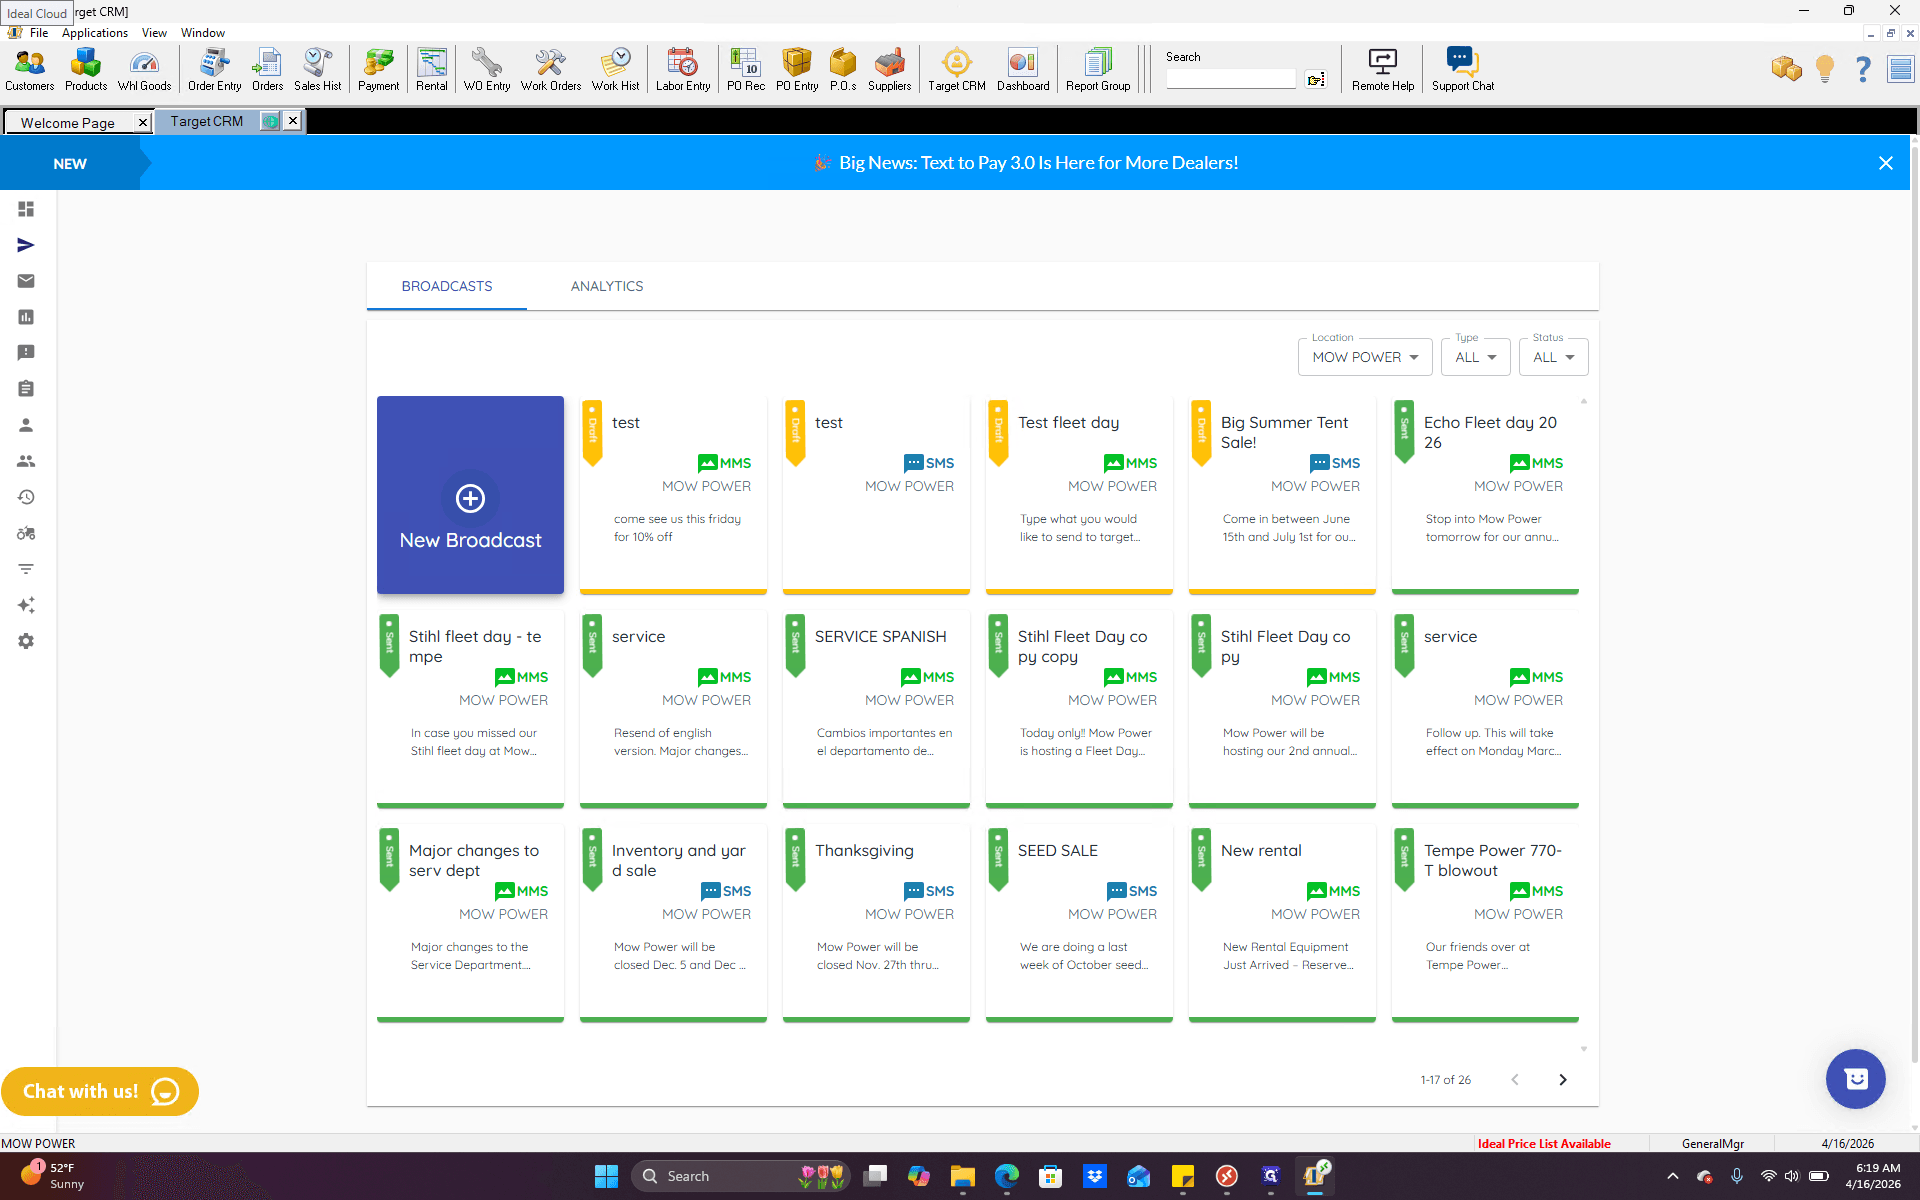Create a New Broadcast
This screenshot has height=1200, width=1920.
(470, 495)
